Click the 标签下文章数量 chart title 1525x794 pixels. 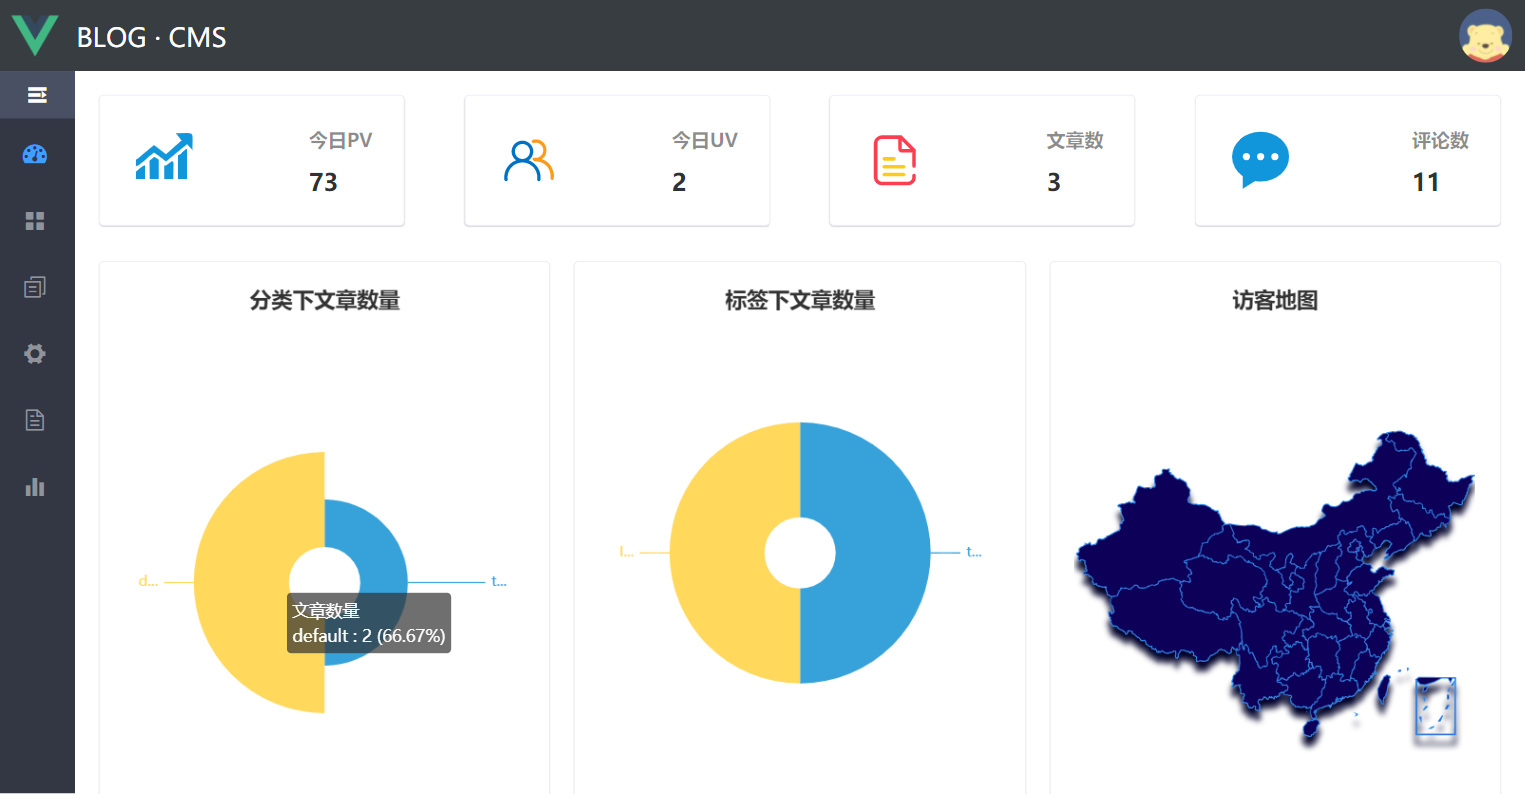(x=800, y=300)
